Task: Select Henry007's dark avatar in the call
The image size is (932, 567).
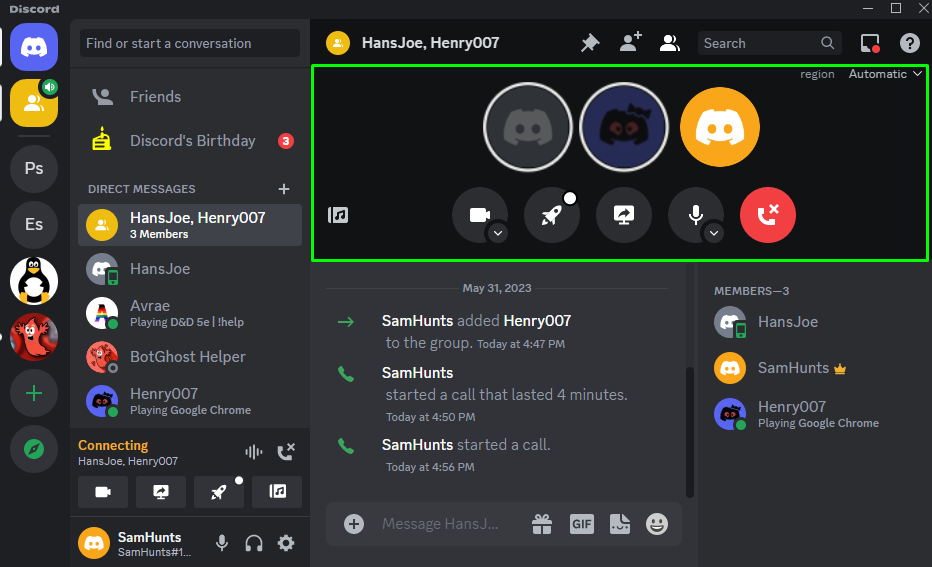Action: click(624, 127)
